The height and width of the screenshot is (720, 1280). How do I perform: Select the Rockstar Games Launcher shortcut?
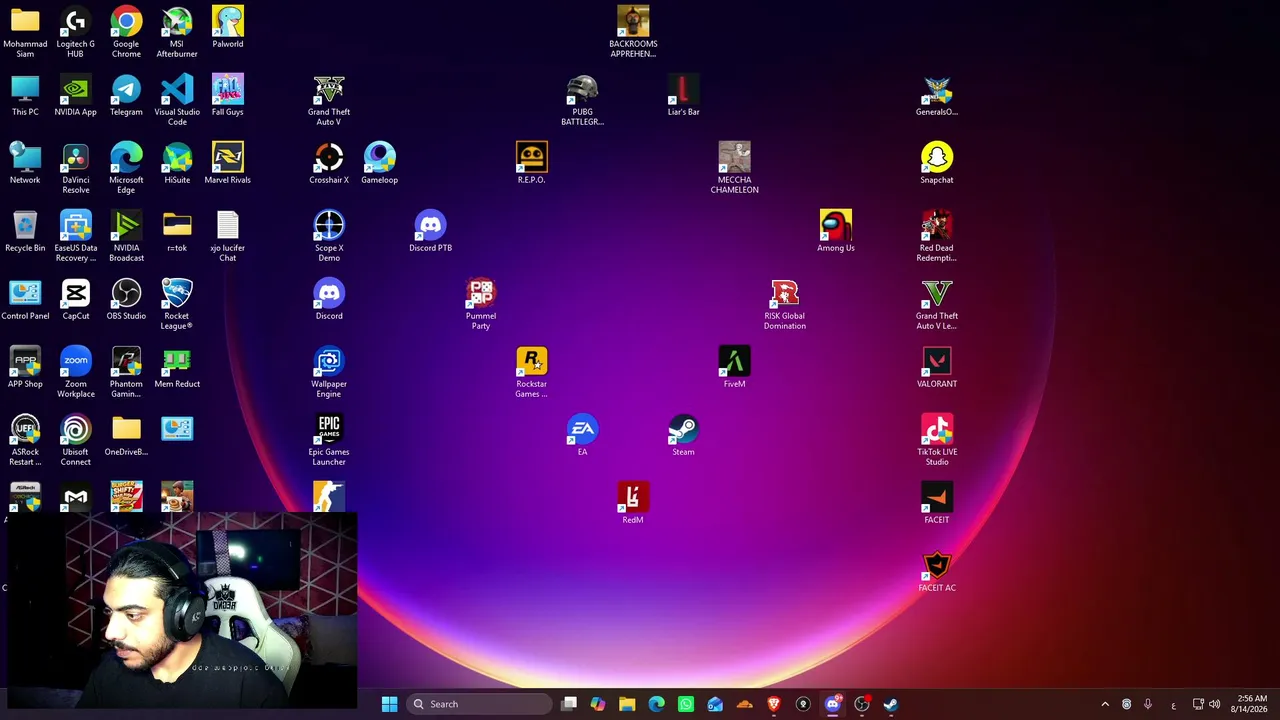tap(532, 372)
